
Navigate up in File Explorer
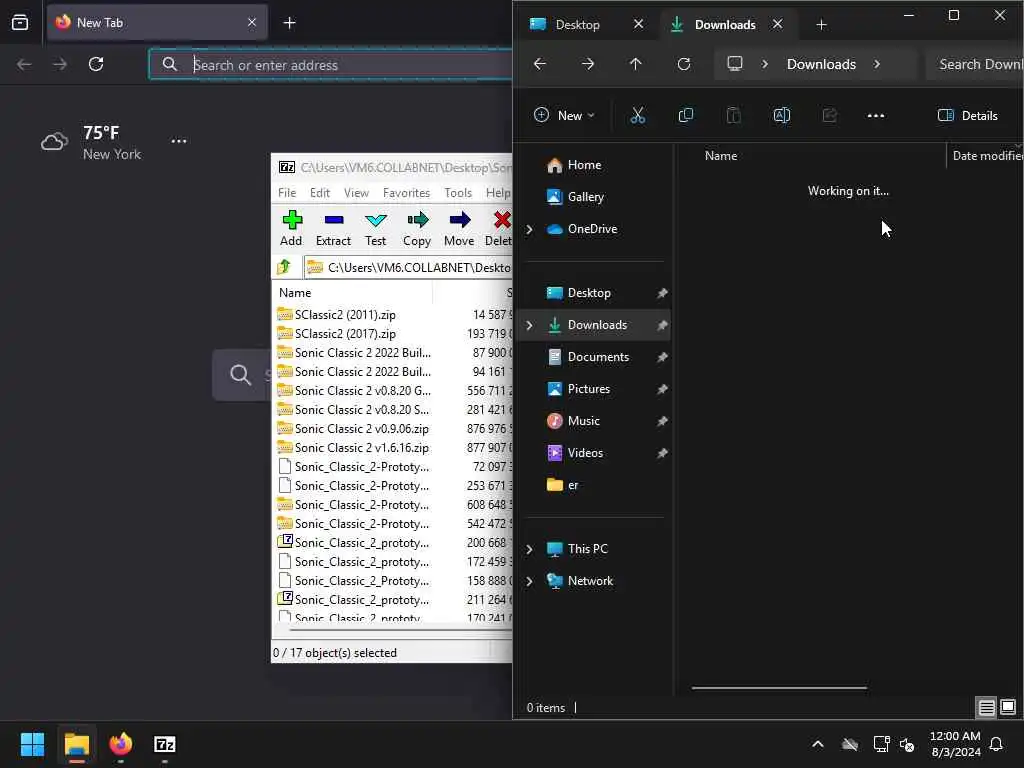point(635,64)
